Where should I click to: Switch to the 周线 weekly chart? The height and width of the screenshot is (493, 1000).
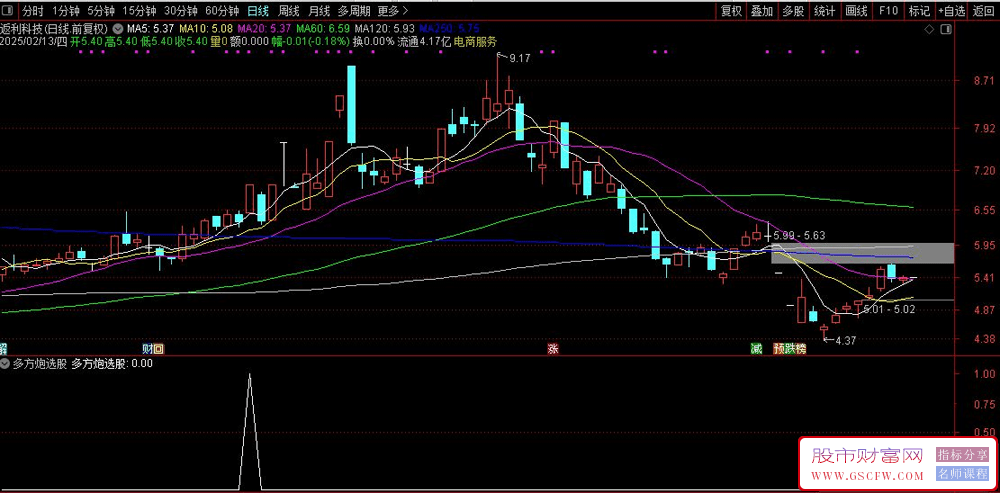[x=288, y=11]
